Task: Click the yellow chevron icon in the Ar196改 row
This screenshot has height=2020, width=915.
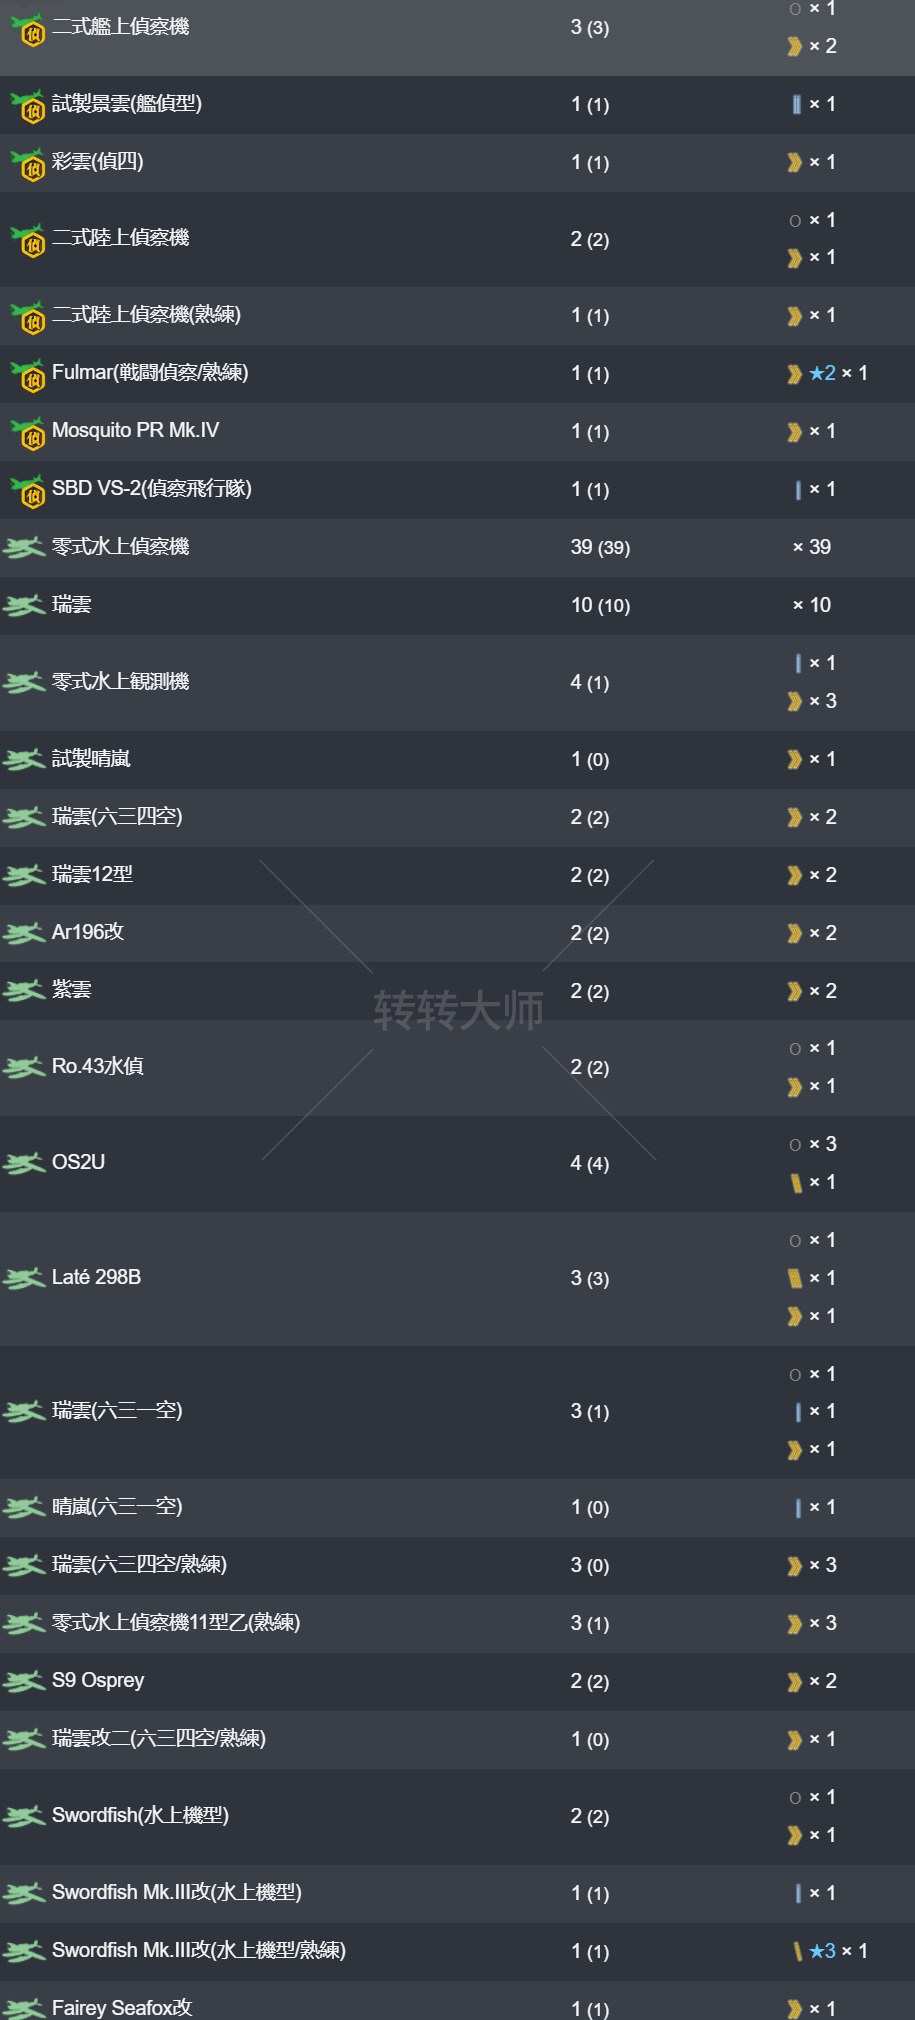Action: click(794, 933)
